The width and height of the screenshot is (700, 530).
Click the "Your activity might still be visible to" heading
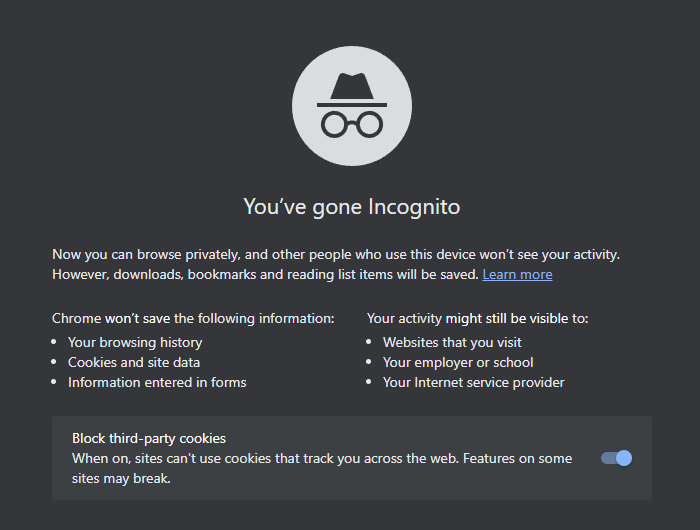coord(478,318)
